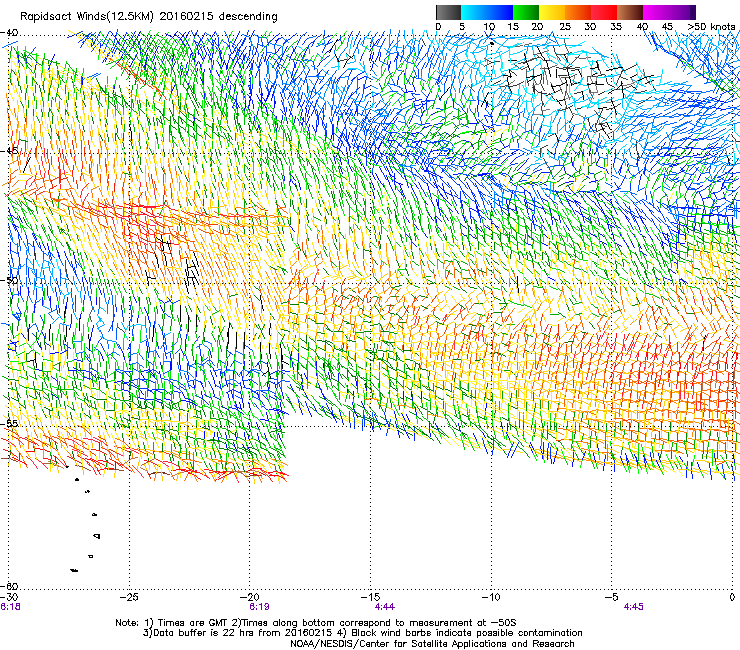Viewport: 740px width, 650px height.
Task: Click the red 30–35 knots legend swatch
Action: point(604,12)
